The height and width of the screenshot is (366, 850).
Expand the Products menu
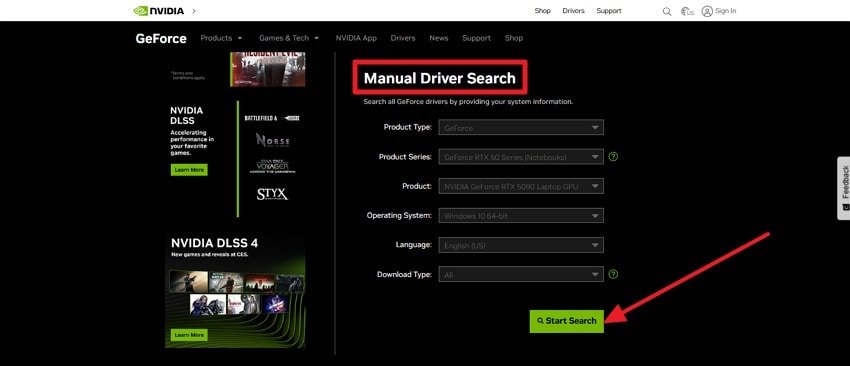221,38
